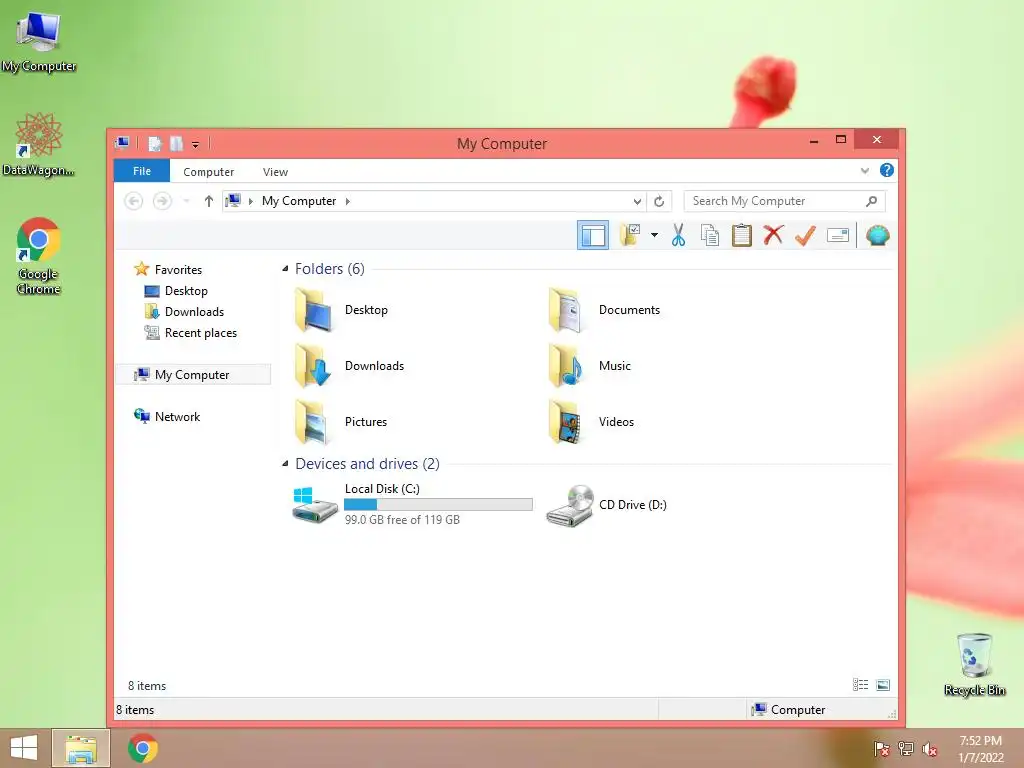
Task: Select the Downloads folder in Folders group
Action: pyautogui.click(x=349, y=366)
